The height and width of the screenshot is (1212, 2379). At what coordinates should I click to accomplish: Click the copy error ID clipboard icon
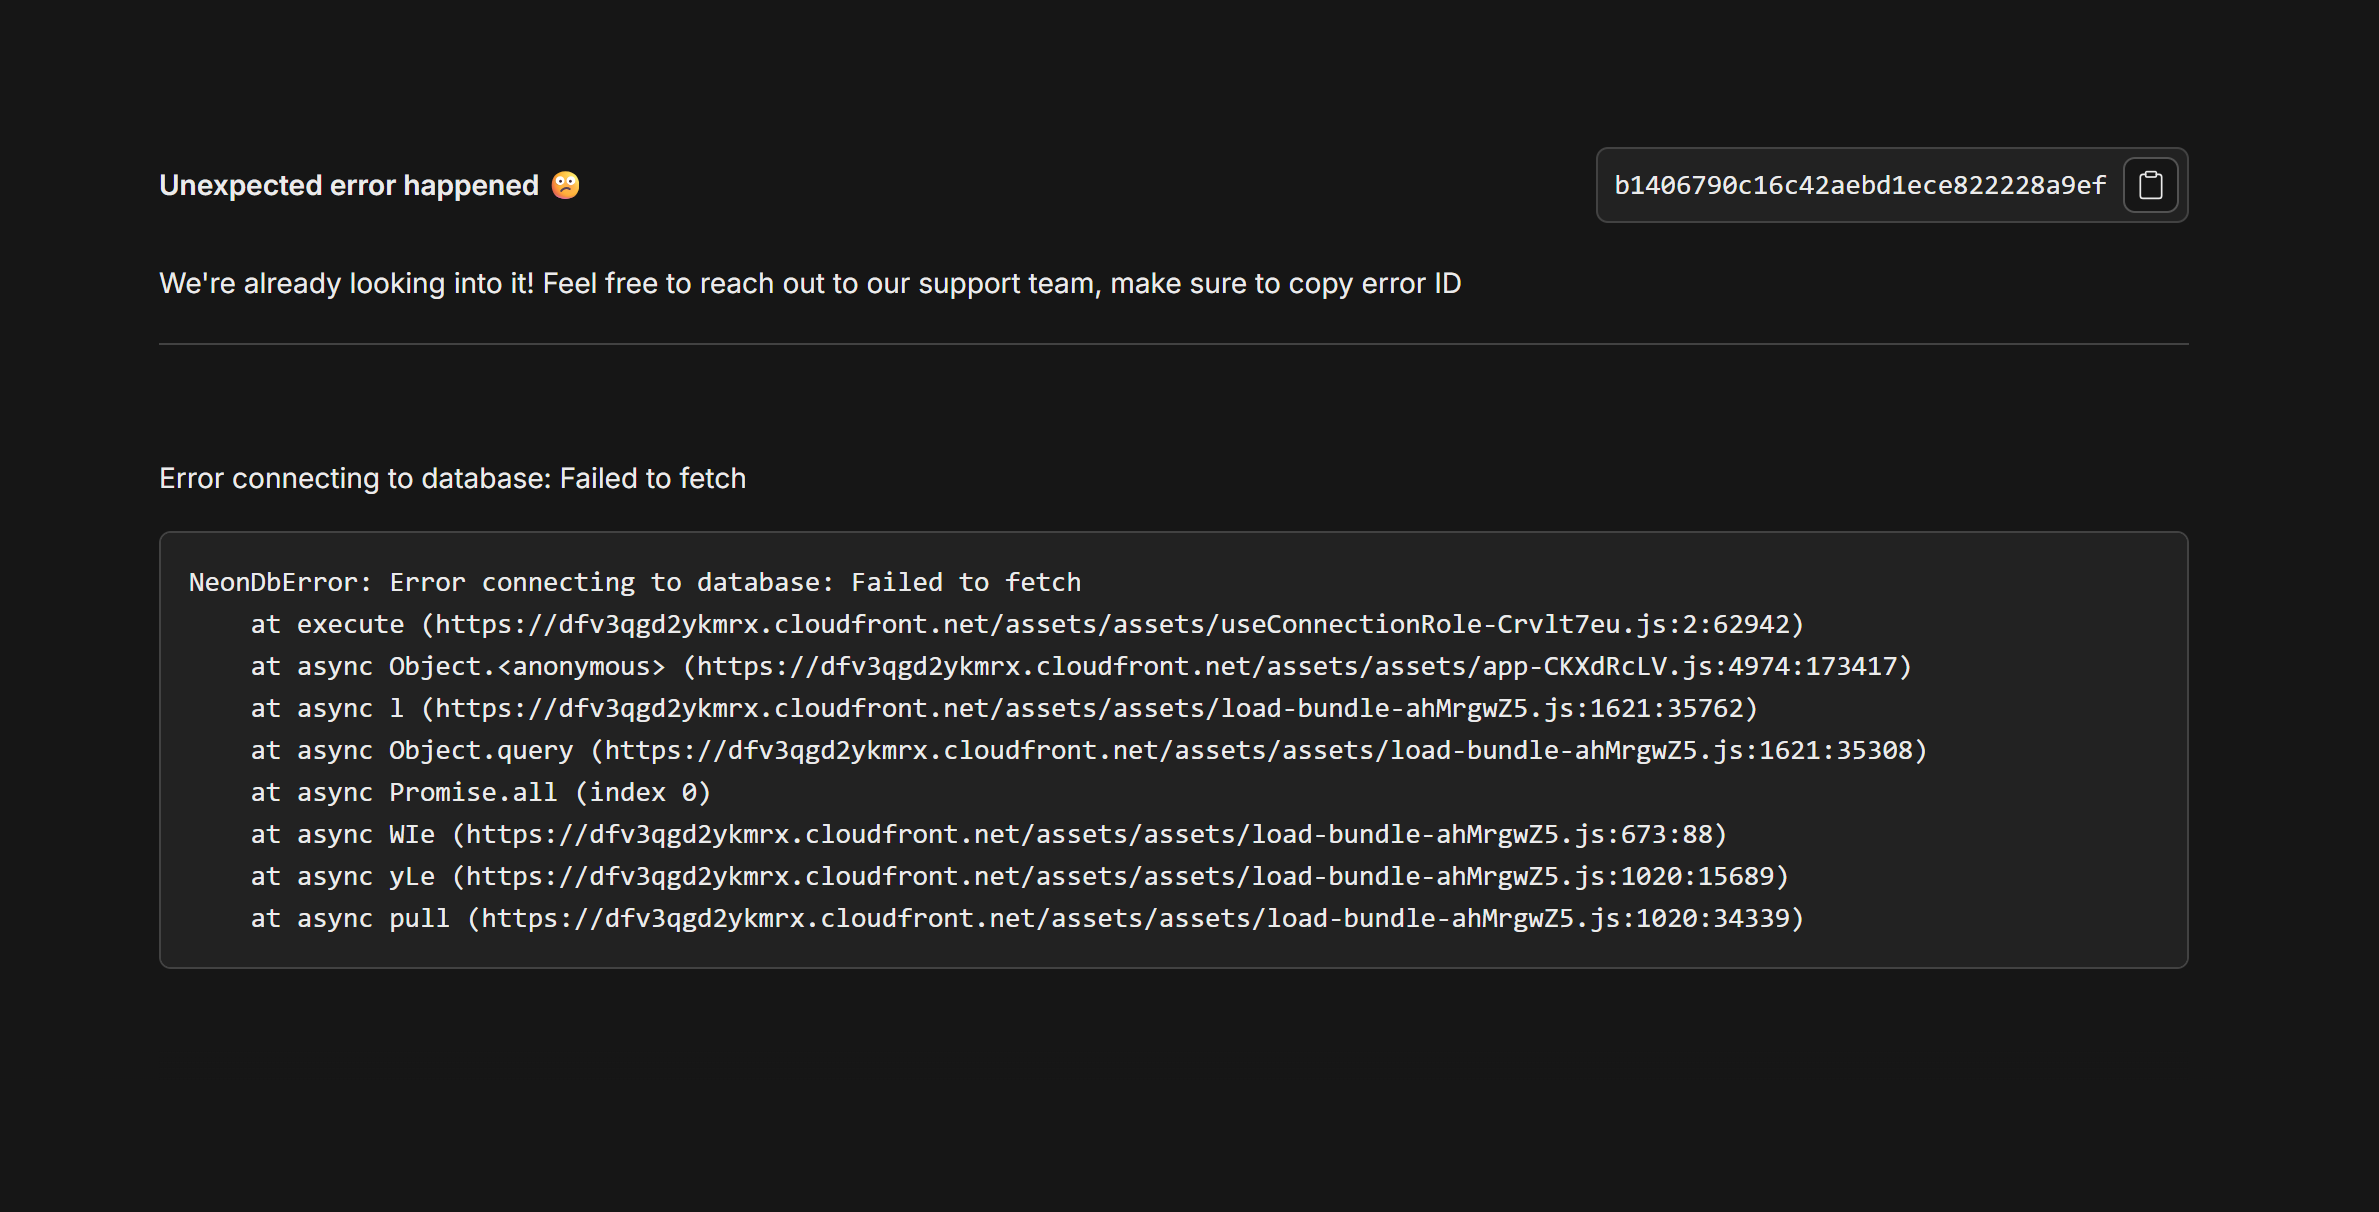[2150, 185]
